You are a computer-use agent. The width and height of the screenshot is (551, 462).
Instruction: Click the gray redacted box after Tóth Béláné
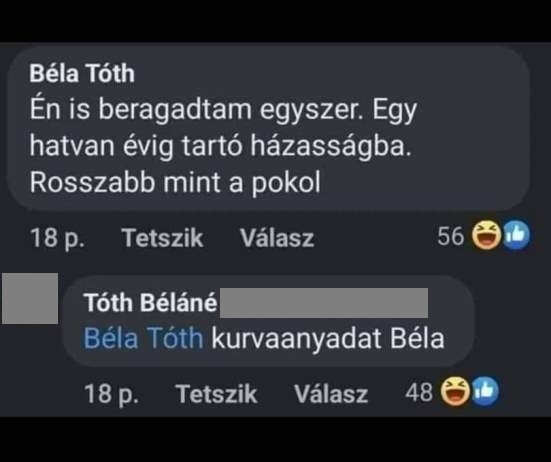324,303
